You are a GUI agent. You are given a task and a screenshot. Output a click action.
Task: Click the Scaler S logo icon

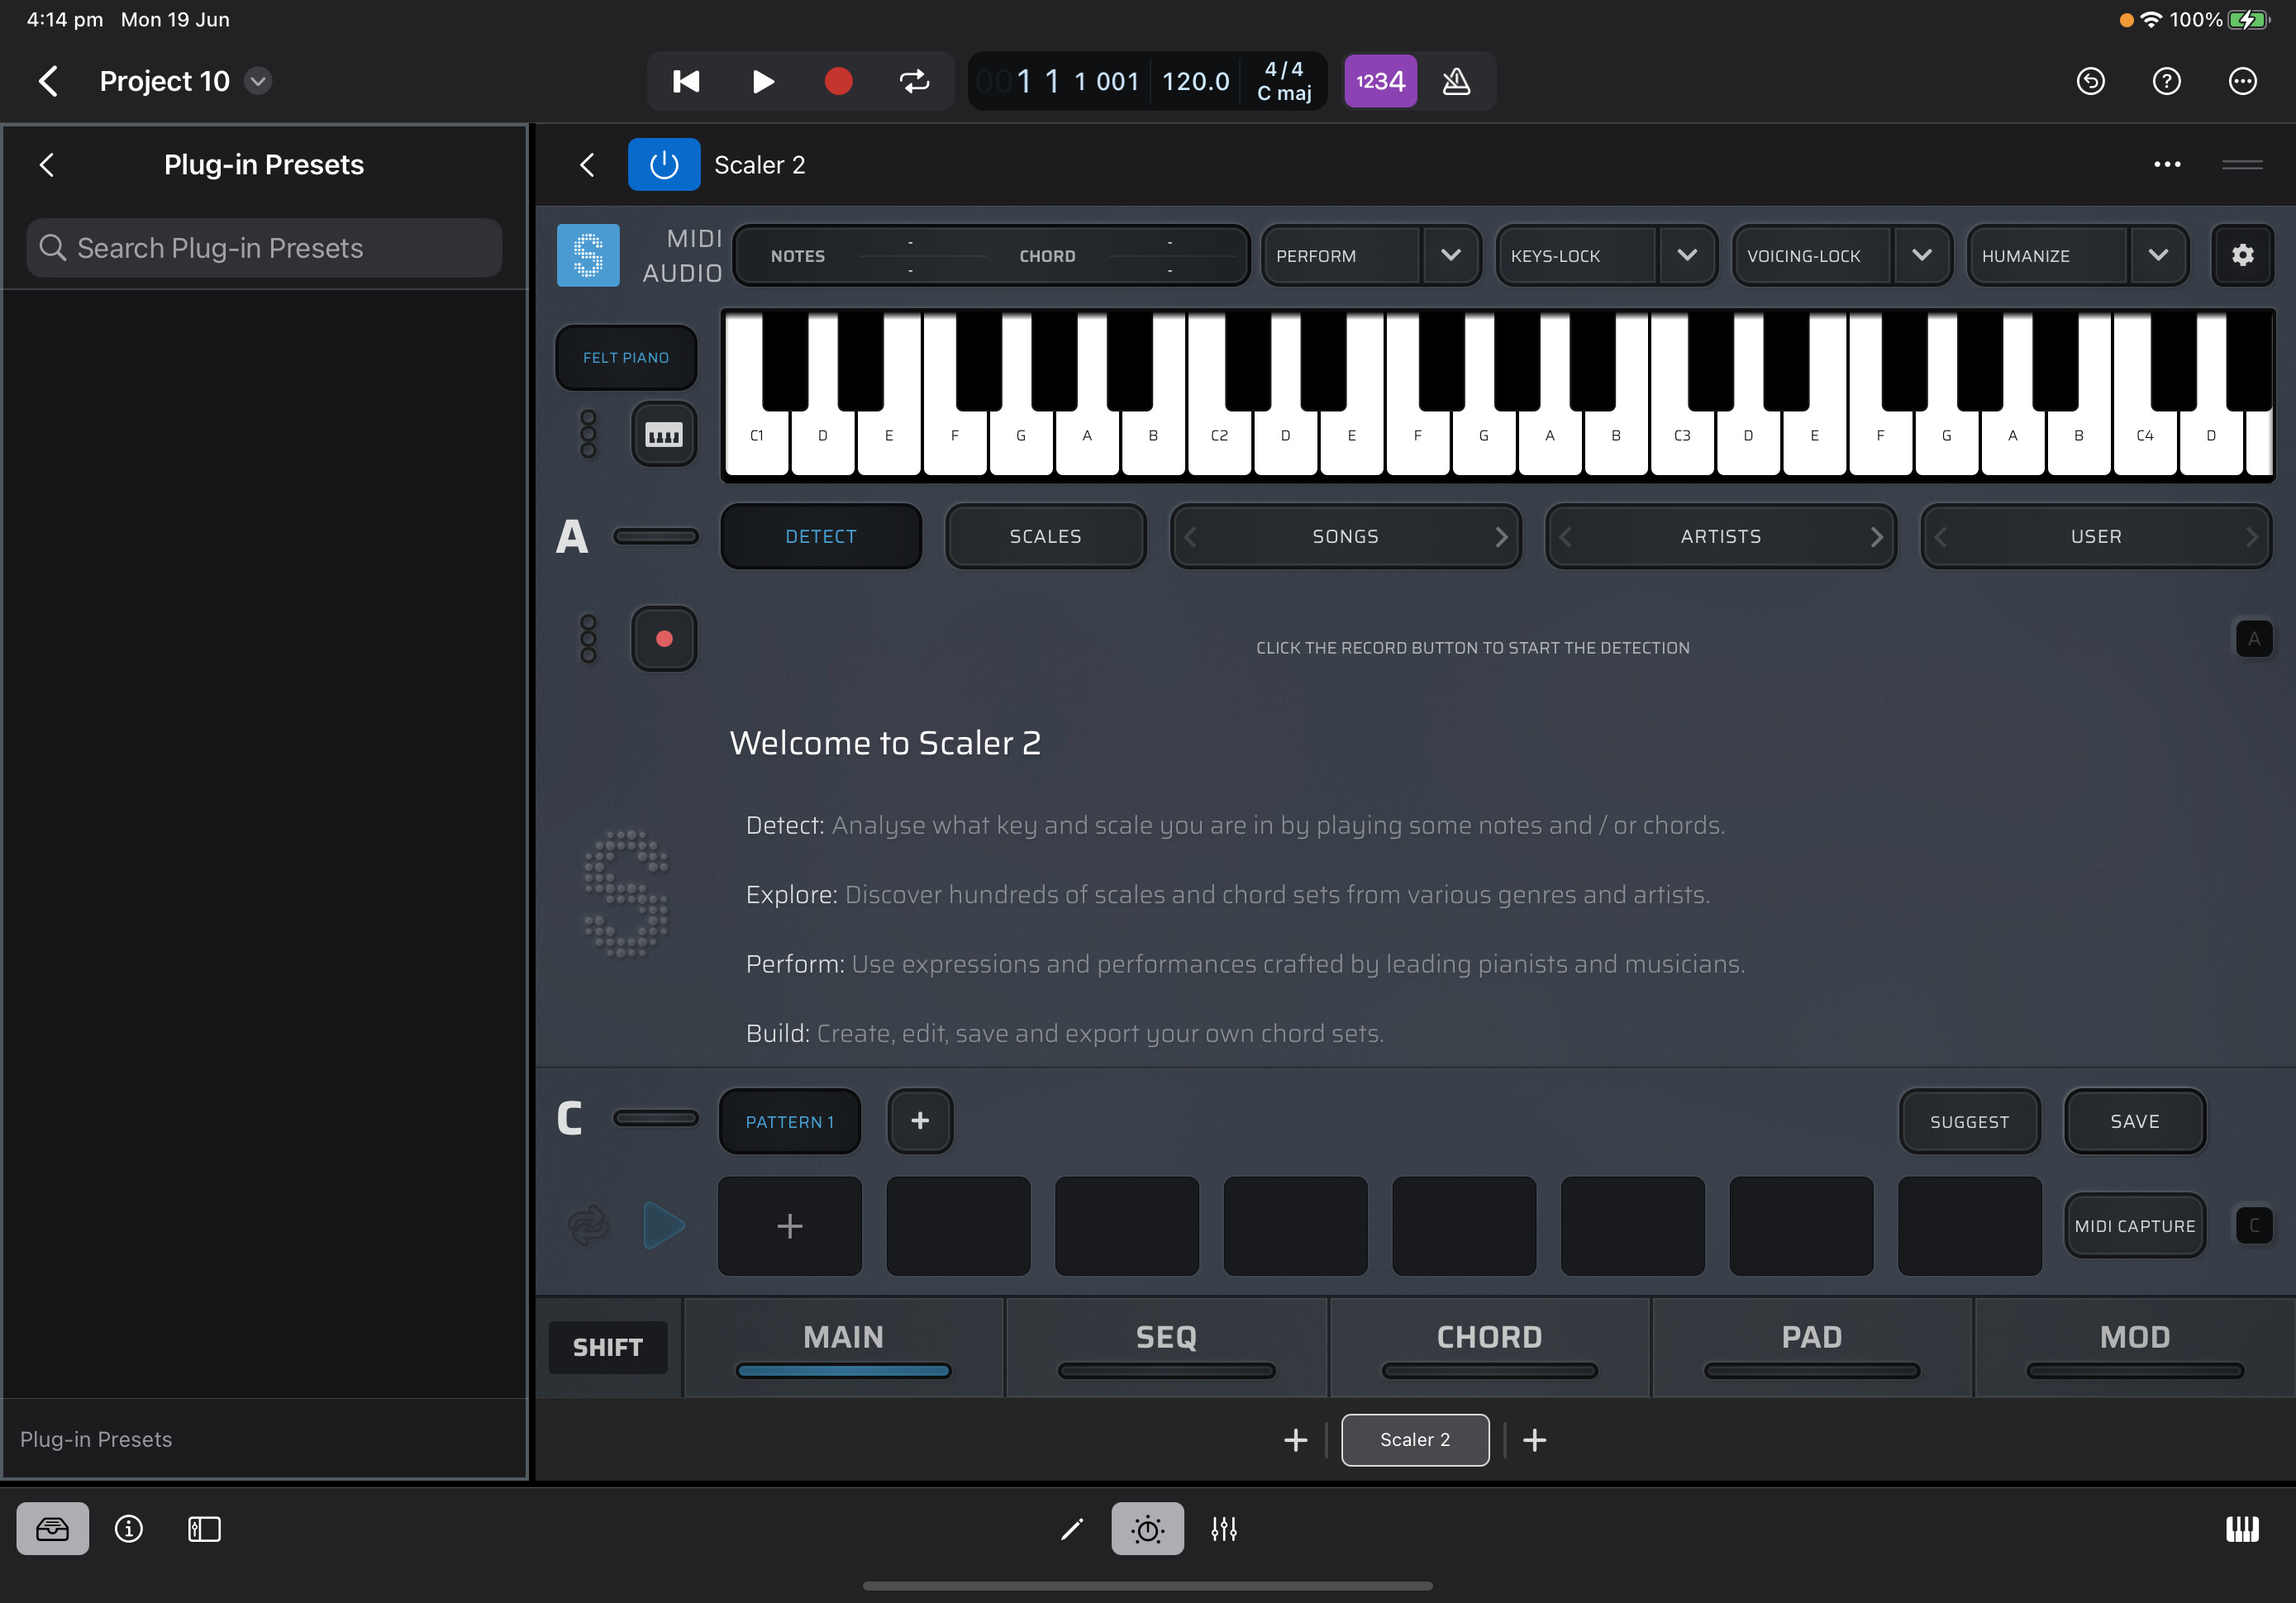click(x=588, y=255)
